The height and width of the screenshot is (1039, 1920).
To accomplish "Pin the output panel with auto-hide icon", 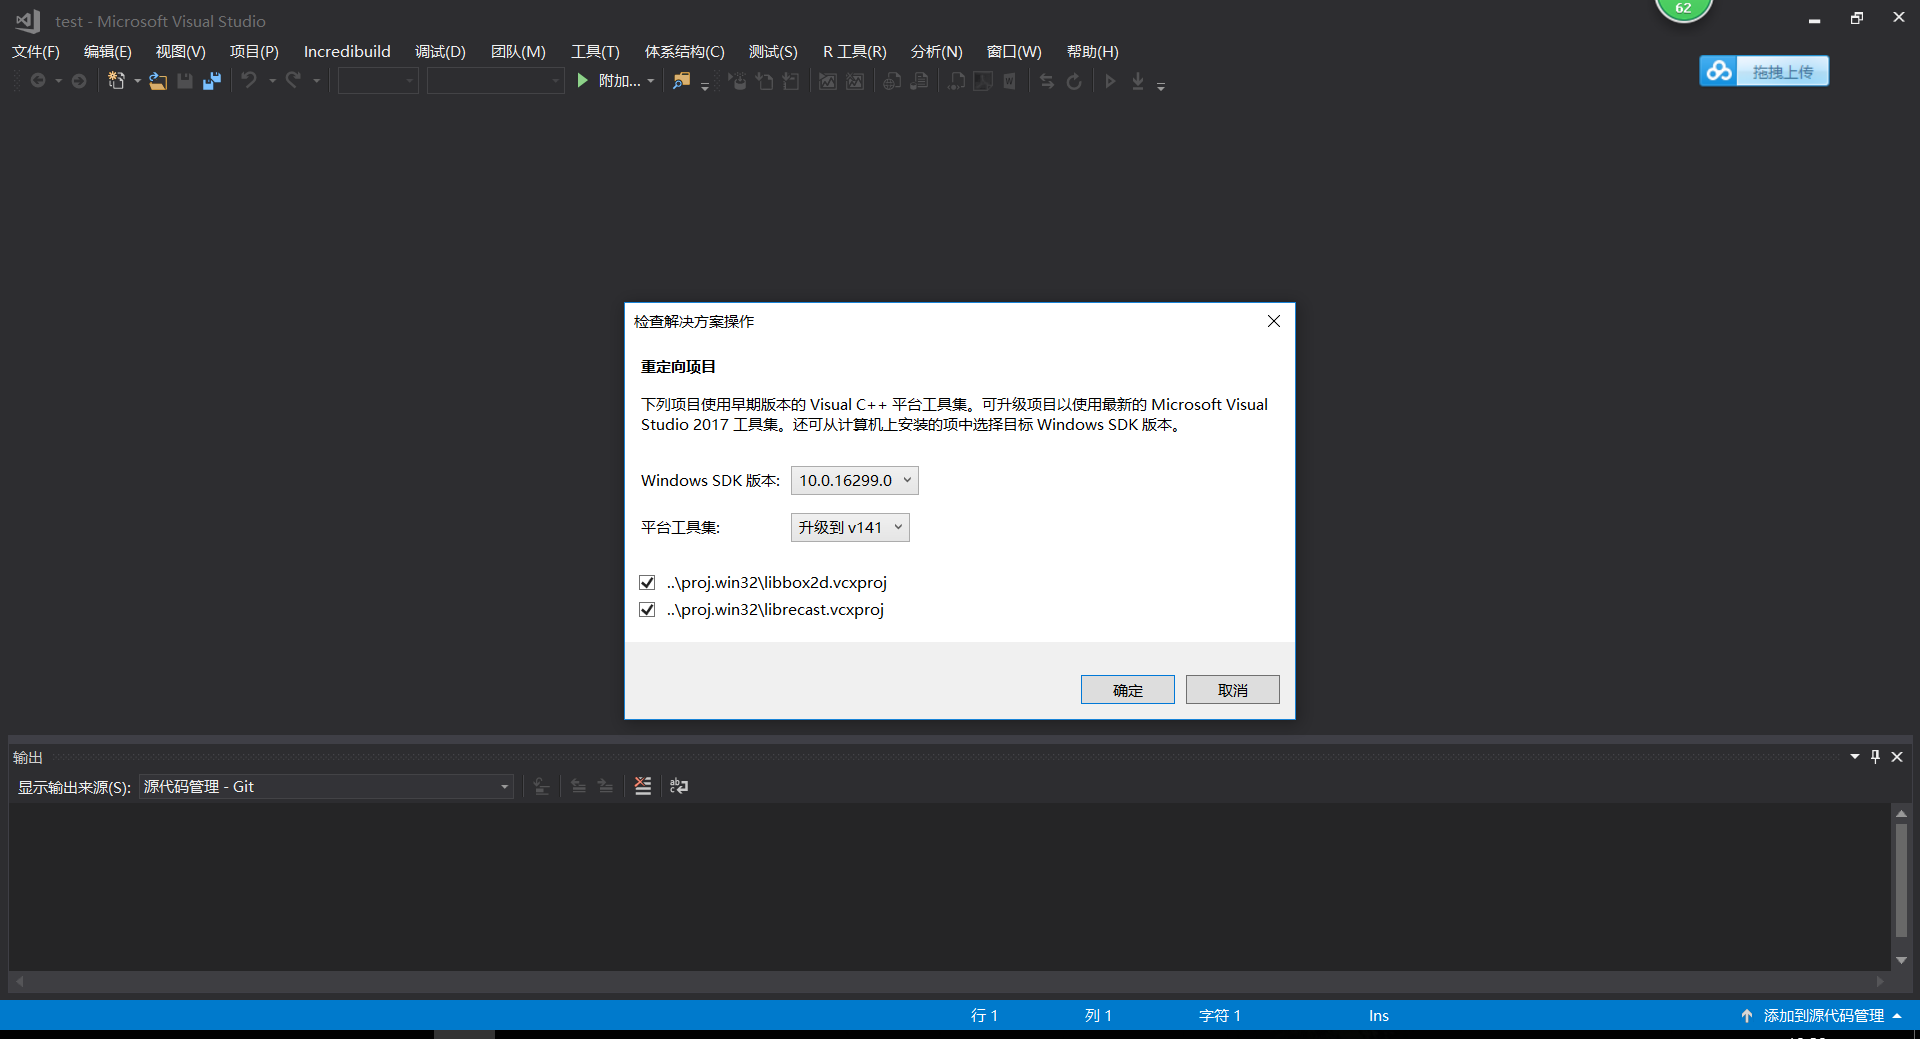I will pos(1876,757).
